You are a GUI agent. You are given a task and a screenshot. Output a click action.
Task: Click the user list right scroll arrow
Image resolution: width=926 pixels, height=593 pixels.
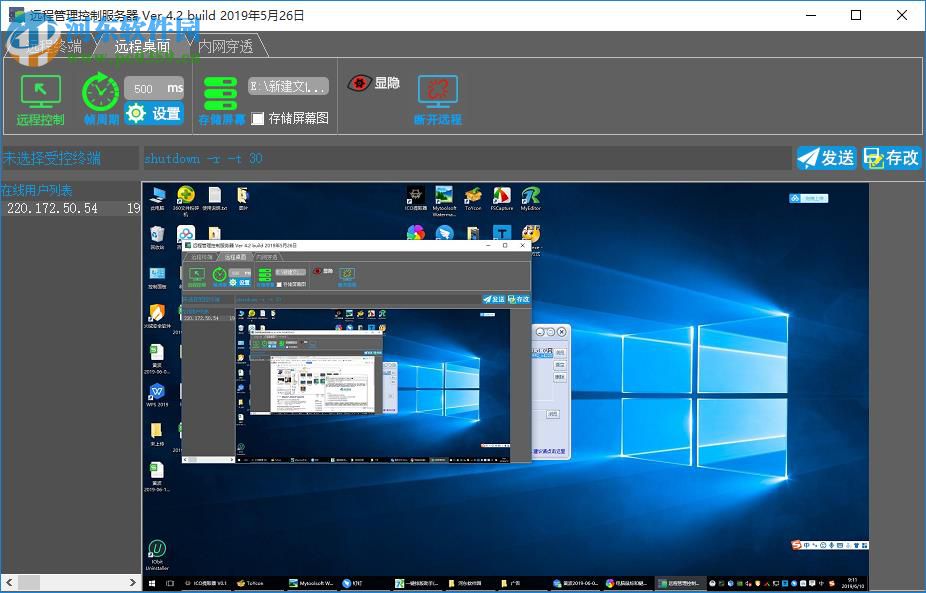134,582
